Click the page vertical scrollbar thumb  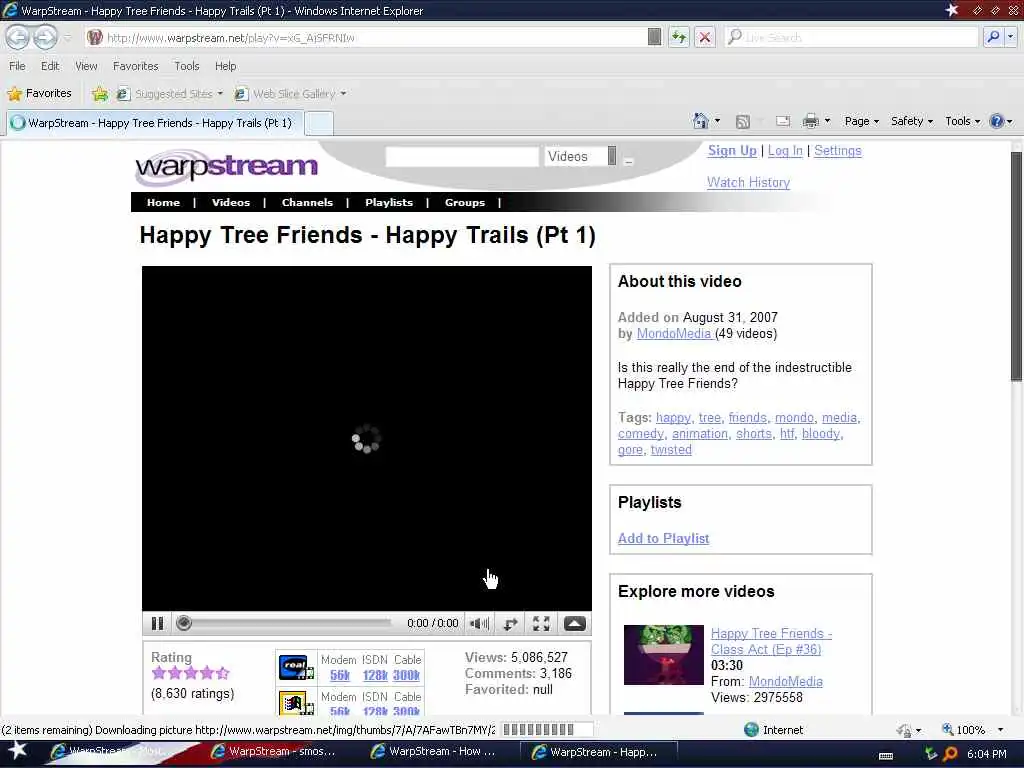pos(1016,266)
